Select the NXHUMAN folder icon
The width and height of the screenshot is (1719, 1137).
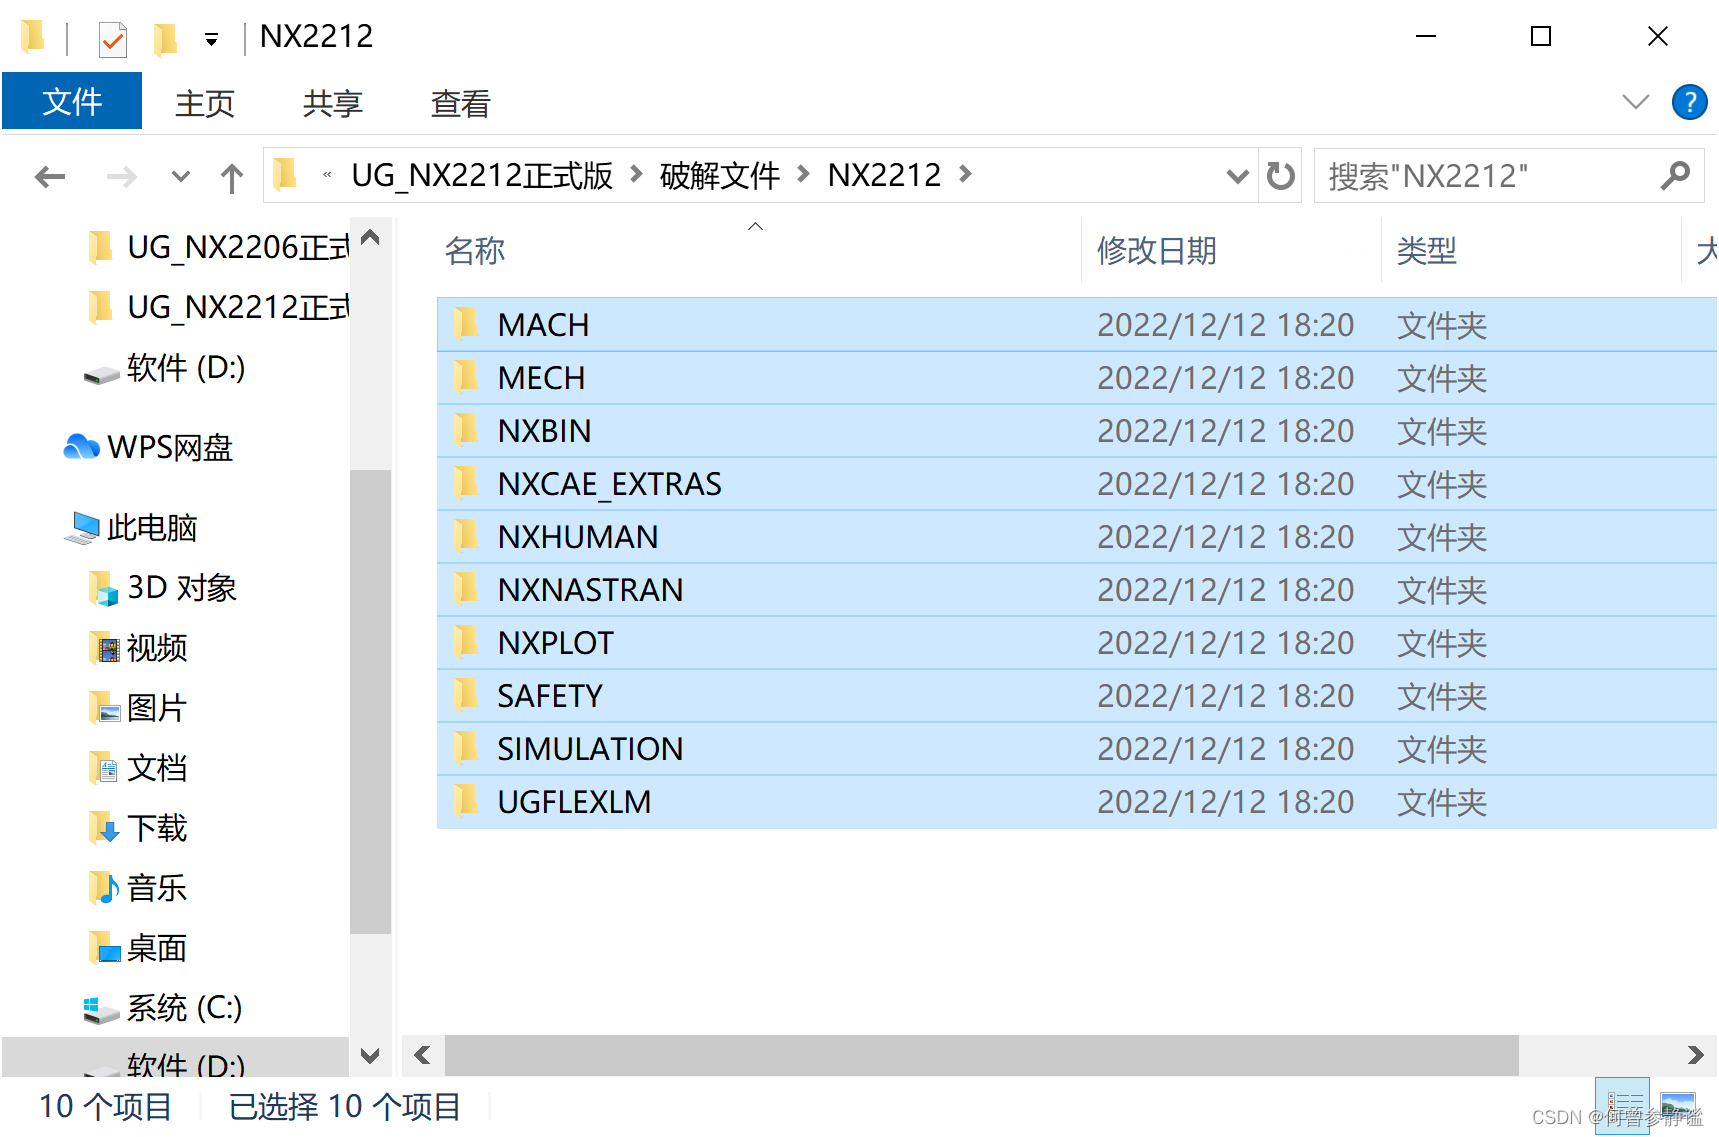pos(465,536)
